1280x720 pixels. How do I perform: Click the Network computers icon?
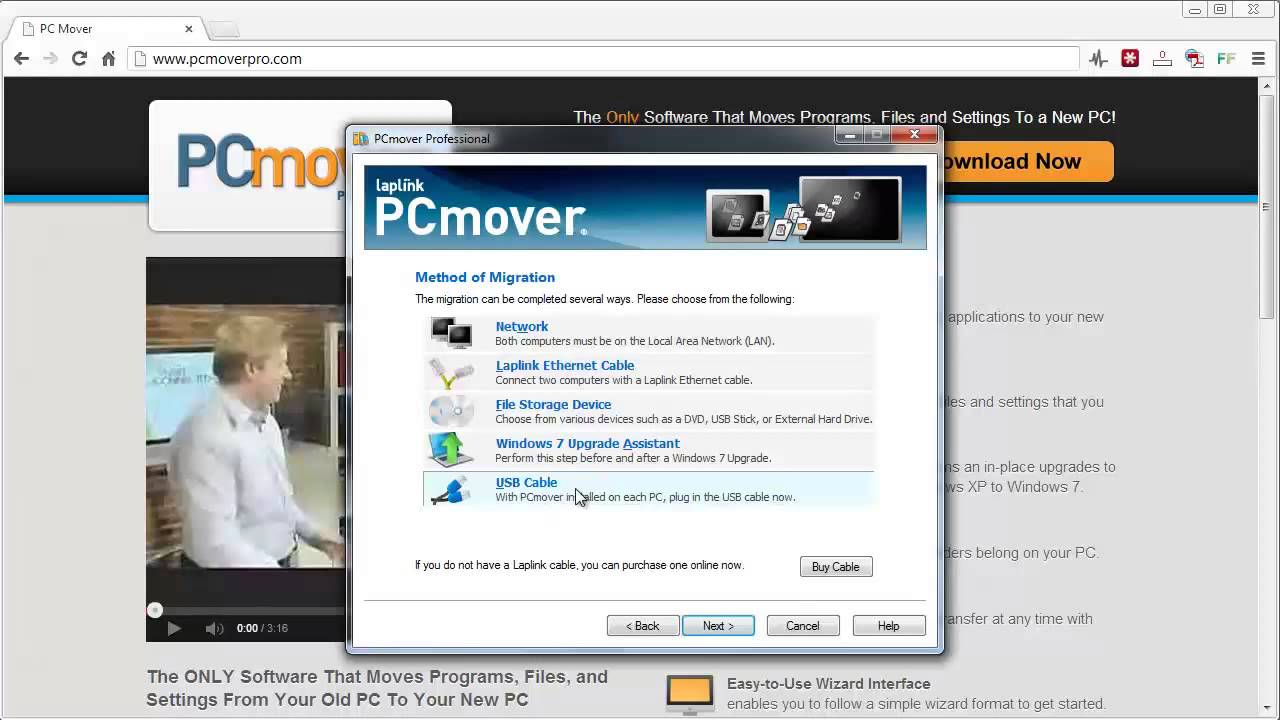click(x=451, y=332)
